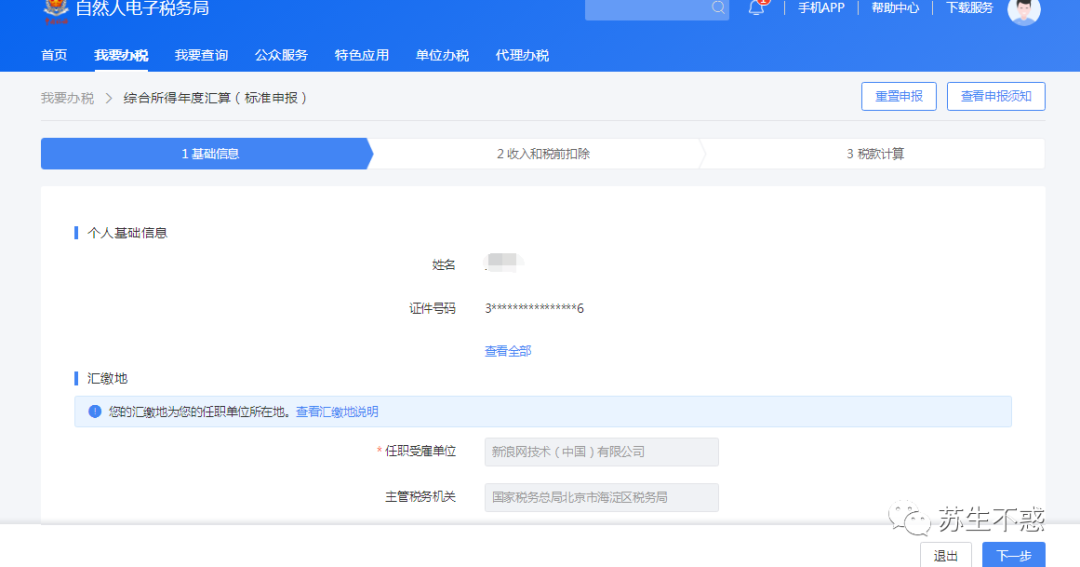Open the user avatar menu

pyautogui.click(x=1024, y=10)
